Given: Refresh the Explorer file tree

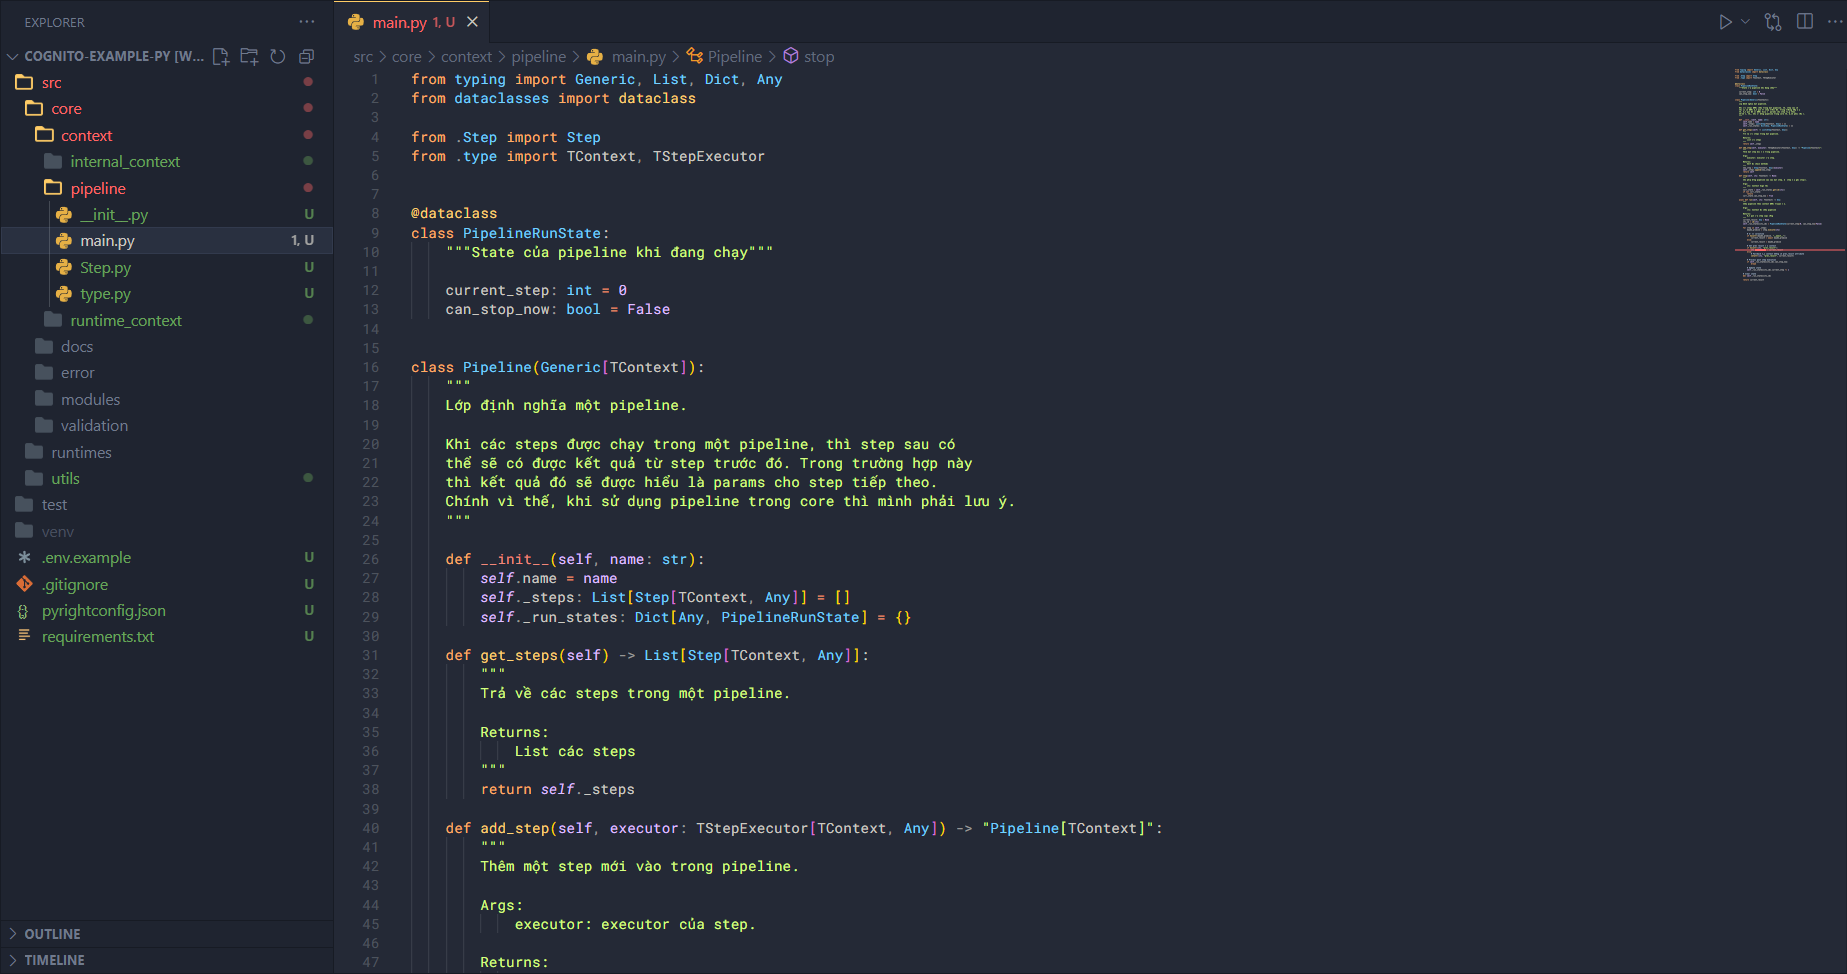Looking at the screenshot, I should (278, 57).
